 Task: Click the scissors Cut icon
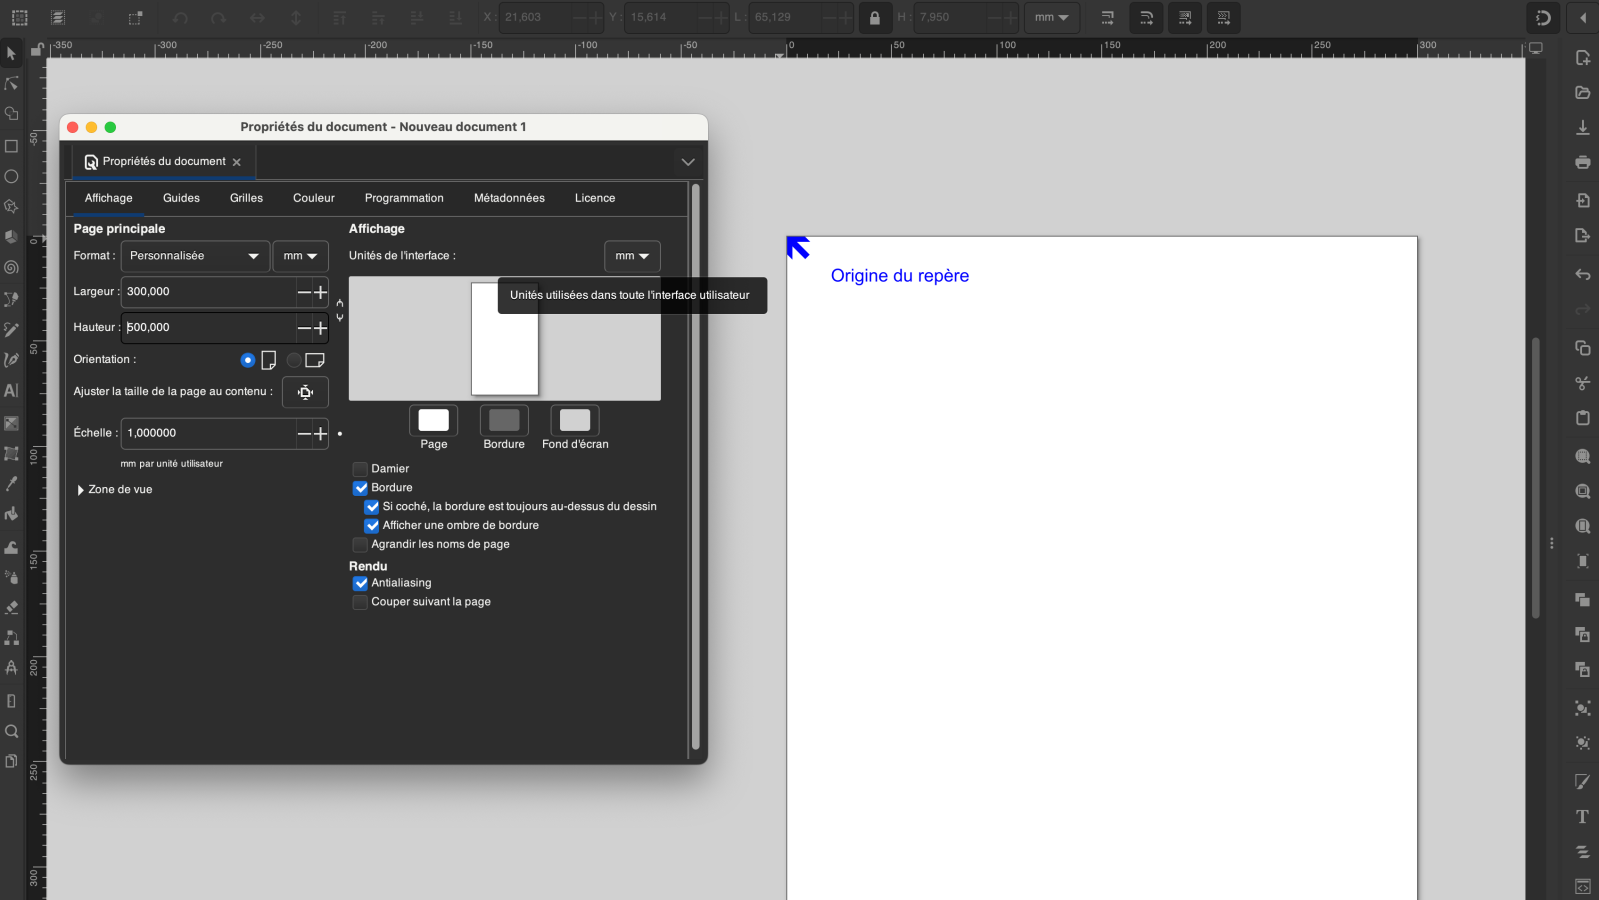[x=1582, y=383]
